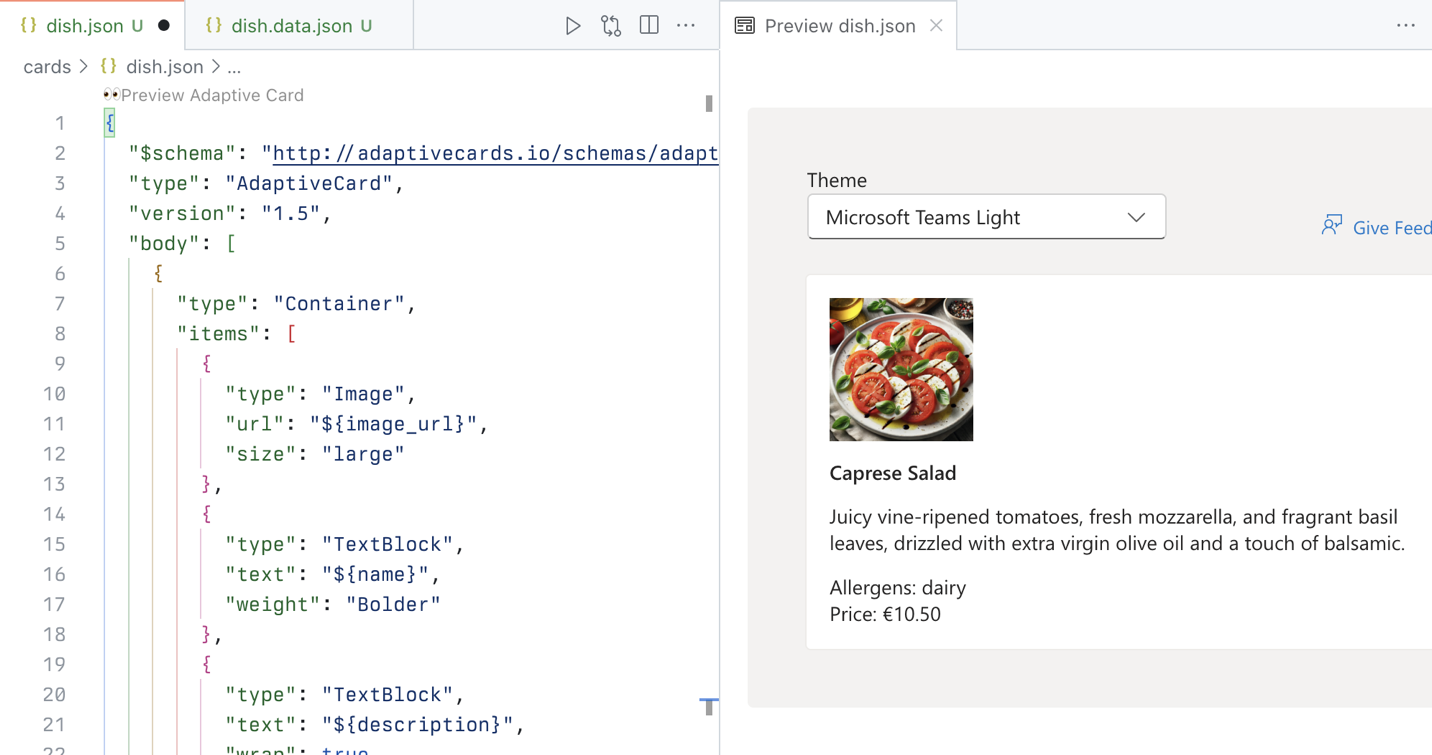Click the Give Feedback speech bubble icon

tap(1331, 226)
